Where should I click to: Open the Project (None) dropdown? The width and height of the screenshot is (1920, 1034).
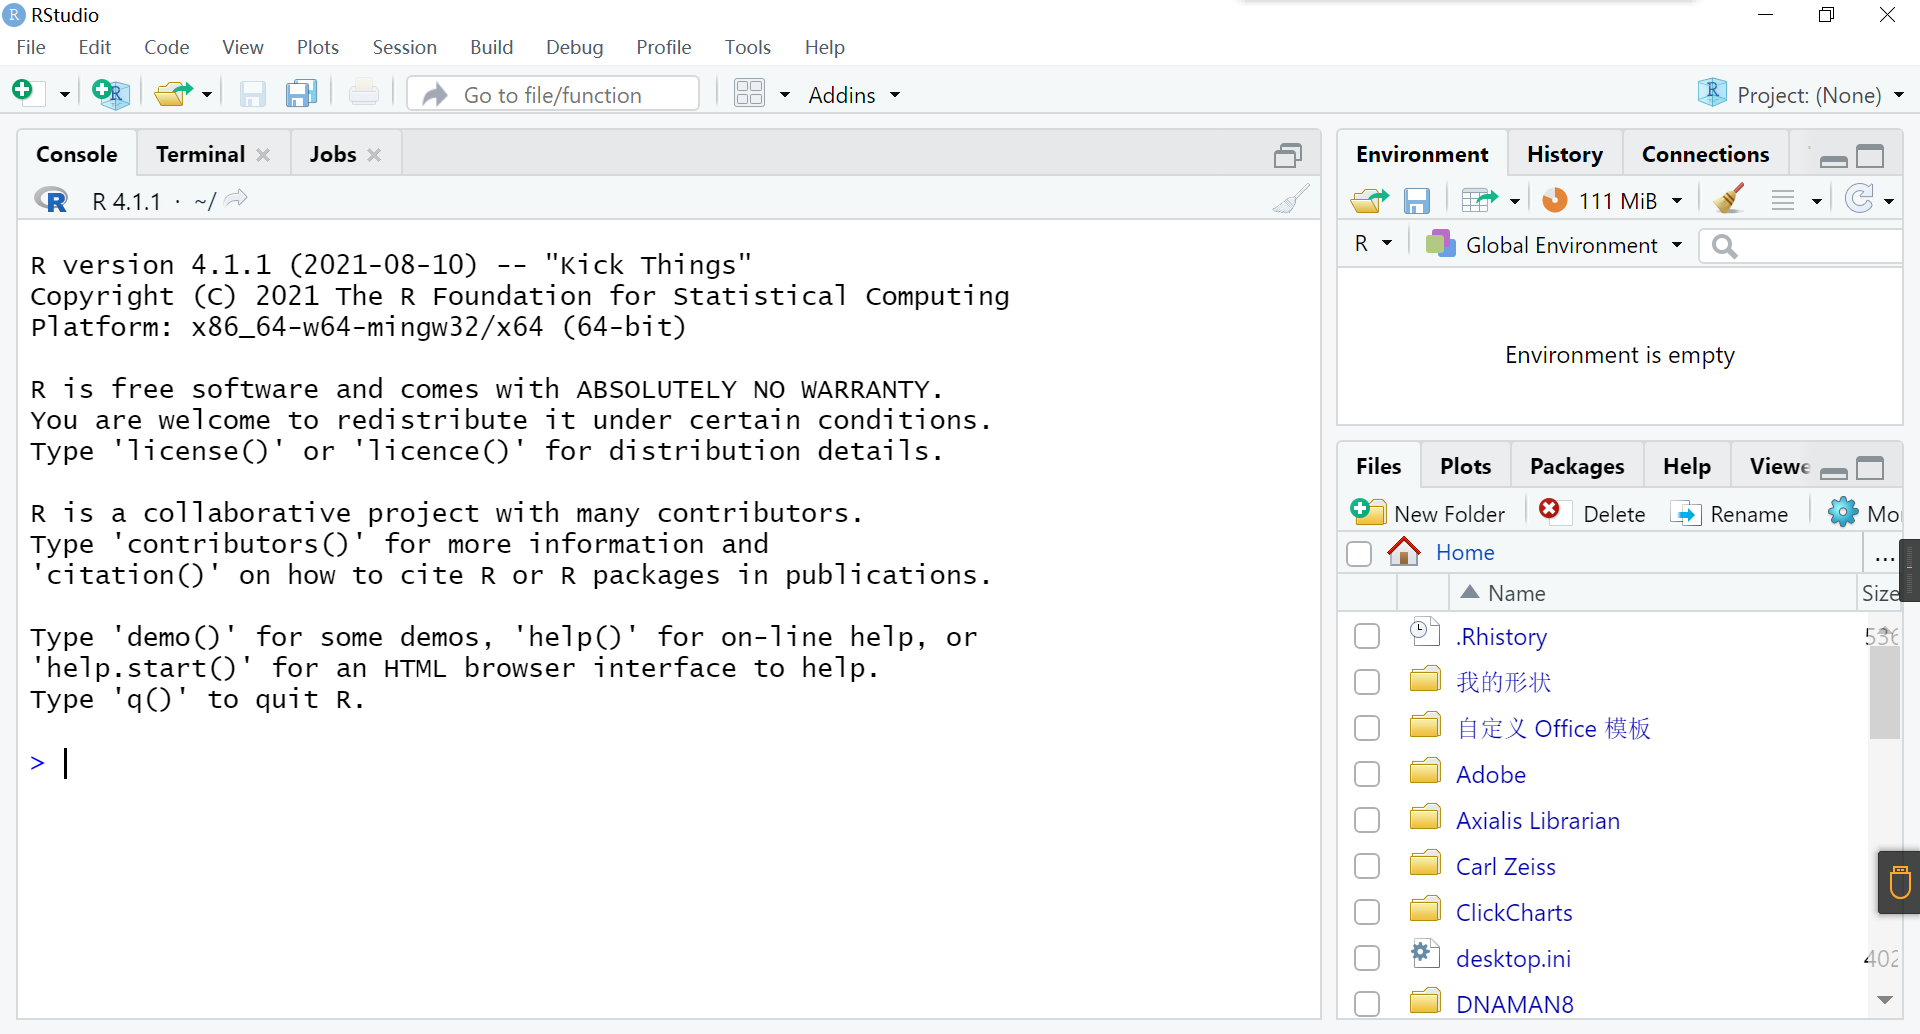click(1801, 94)
